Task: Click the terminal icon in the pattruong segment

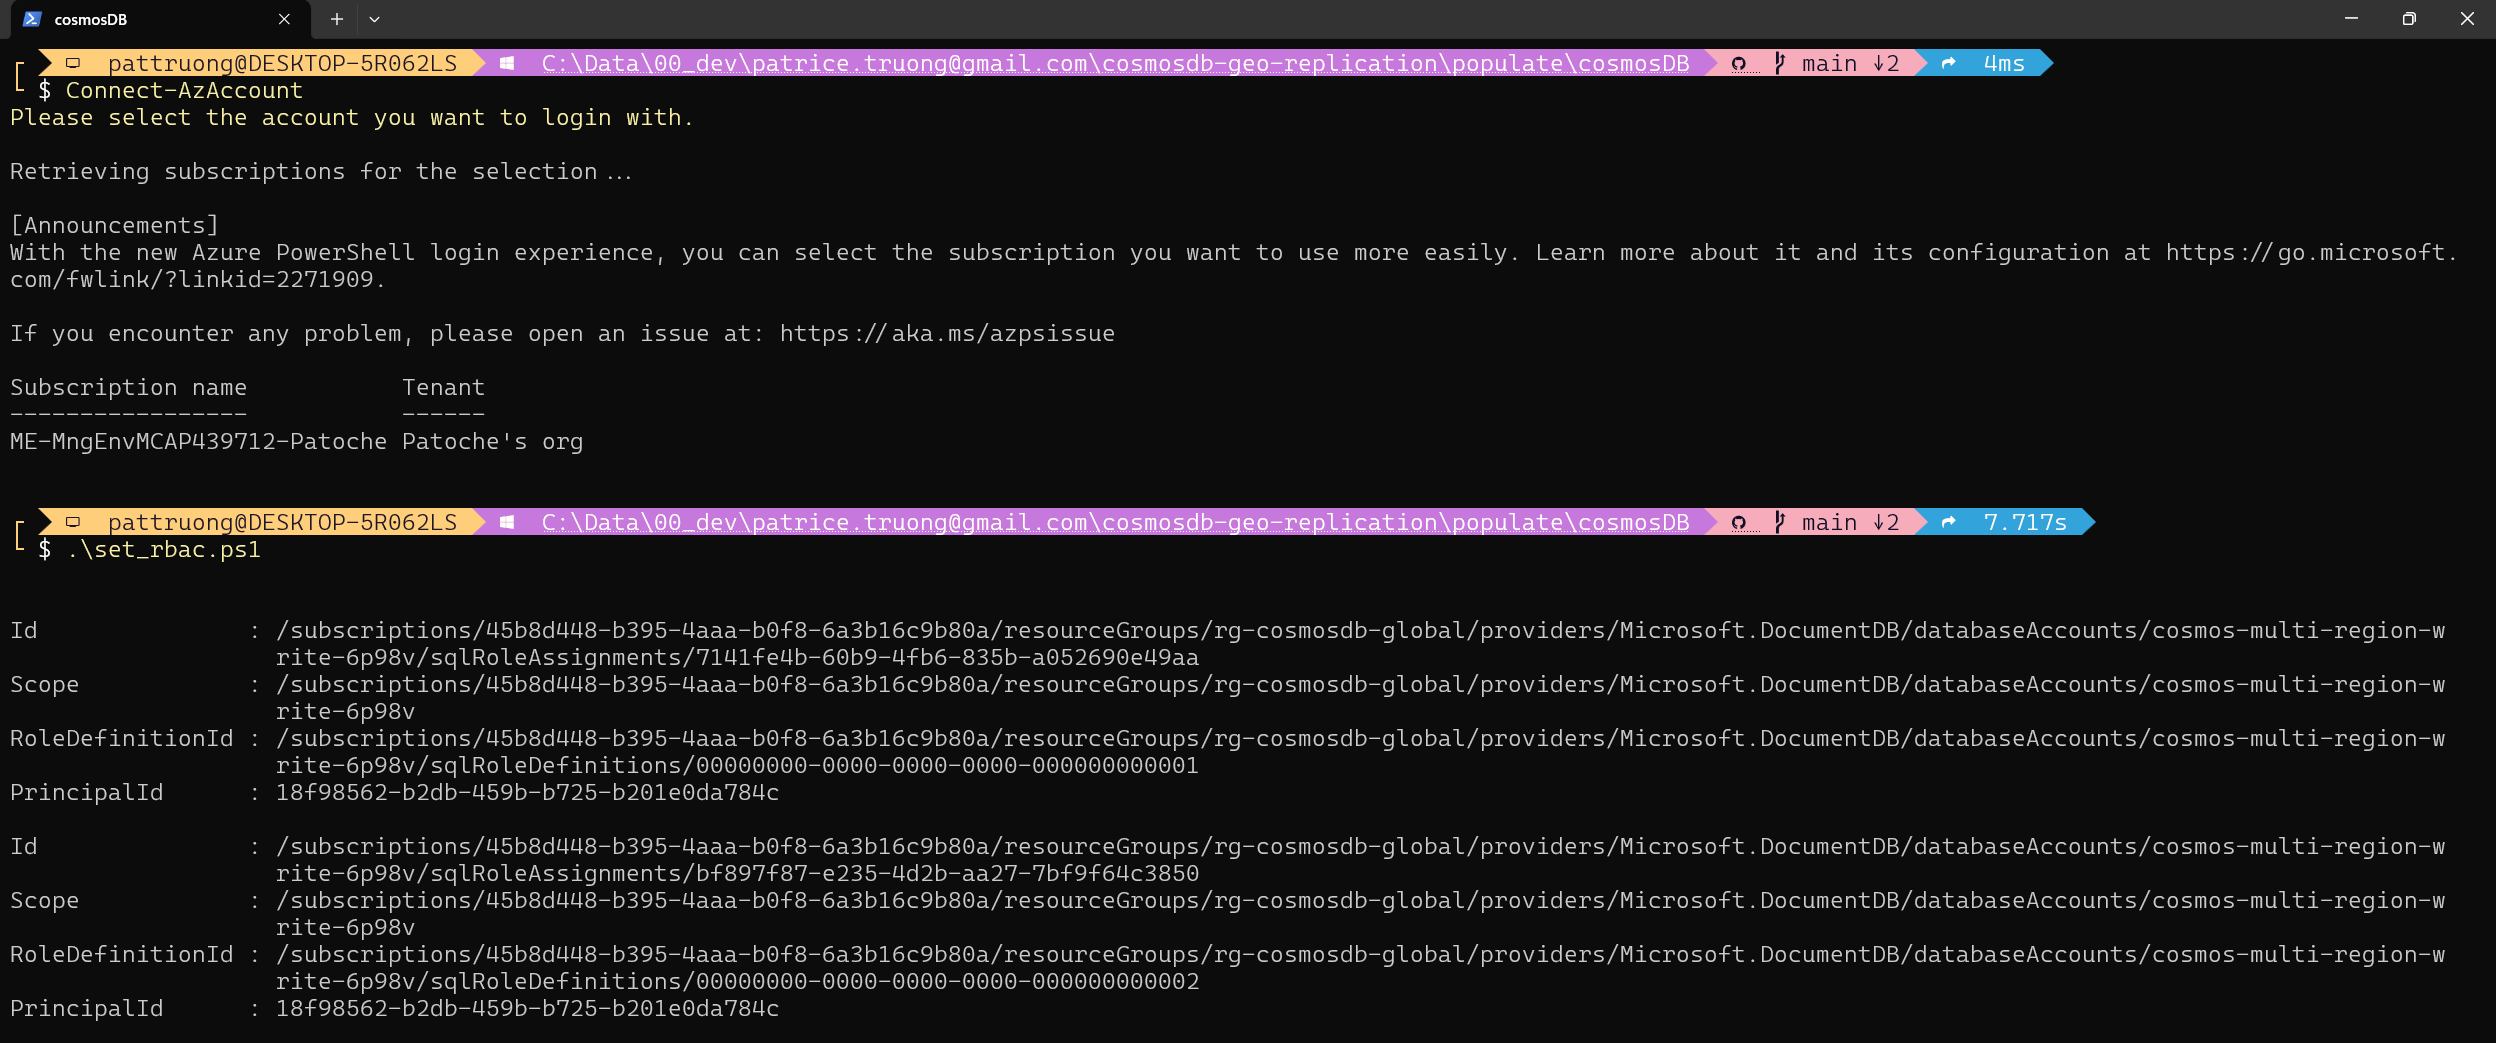Action: point(73,62)
